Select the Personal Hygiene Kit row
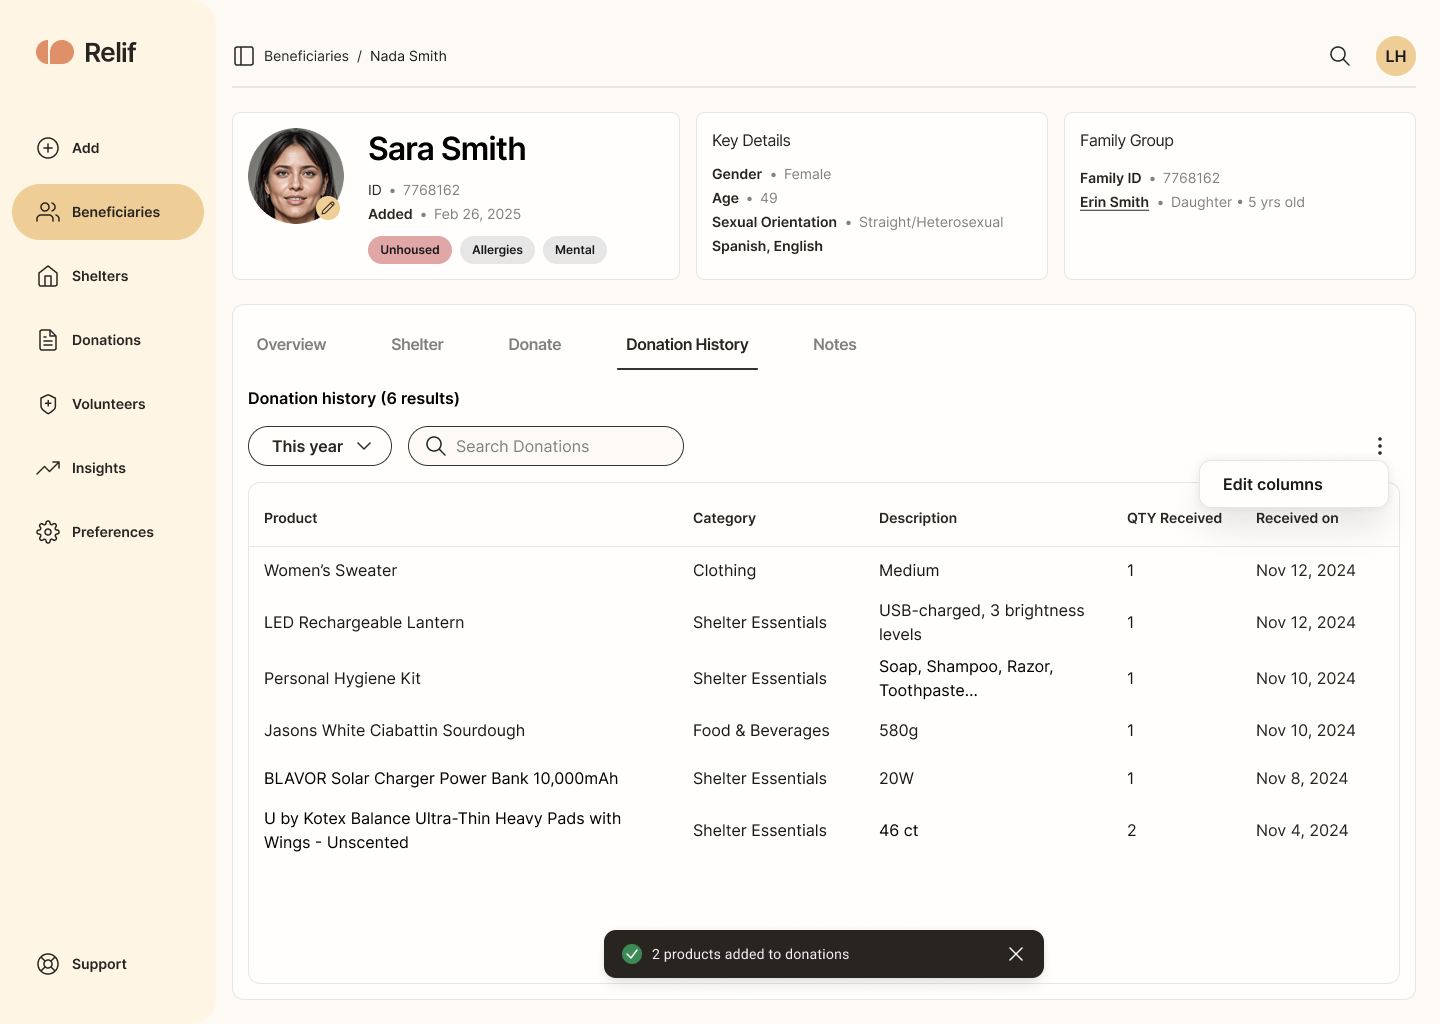Screen dimensions: 1440x1024 pos(824,678)
